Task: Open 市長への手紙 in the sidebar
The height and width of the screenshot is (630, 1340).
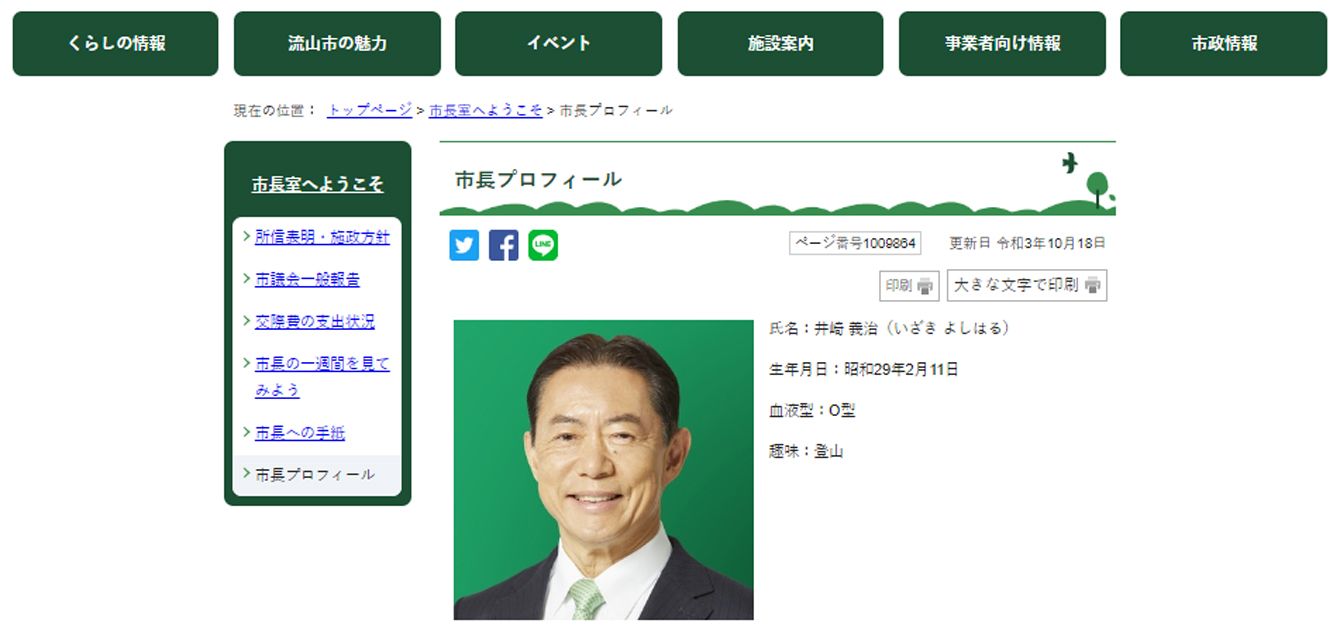Action: [300, 433]
